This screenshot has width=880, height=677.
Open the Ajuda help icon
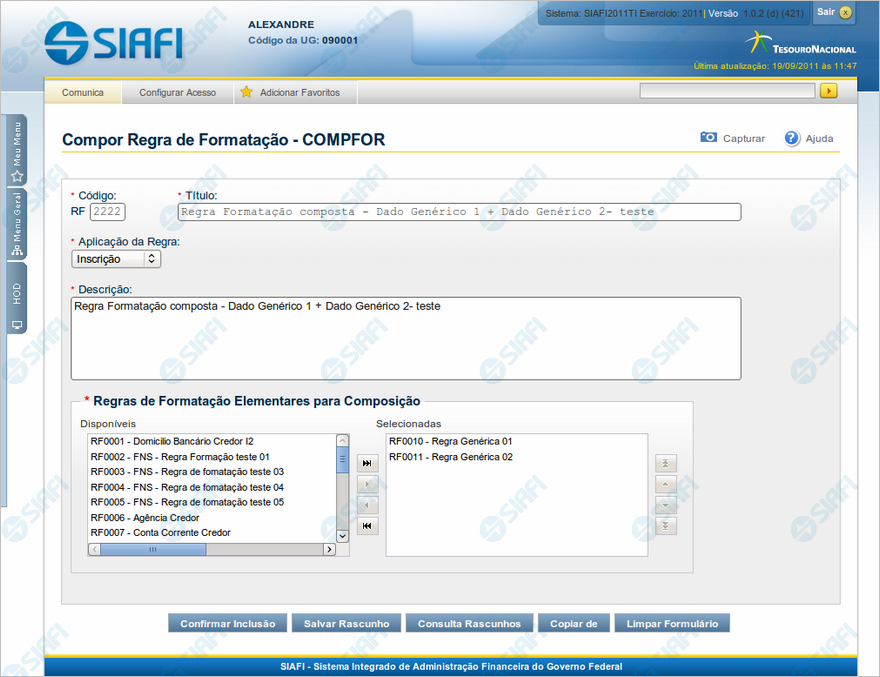tap(792, 138)
